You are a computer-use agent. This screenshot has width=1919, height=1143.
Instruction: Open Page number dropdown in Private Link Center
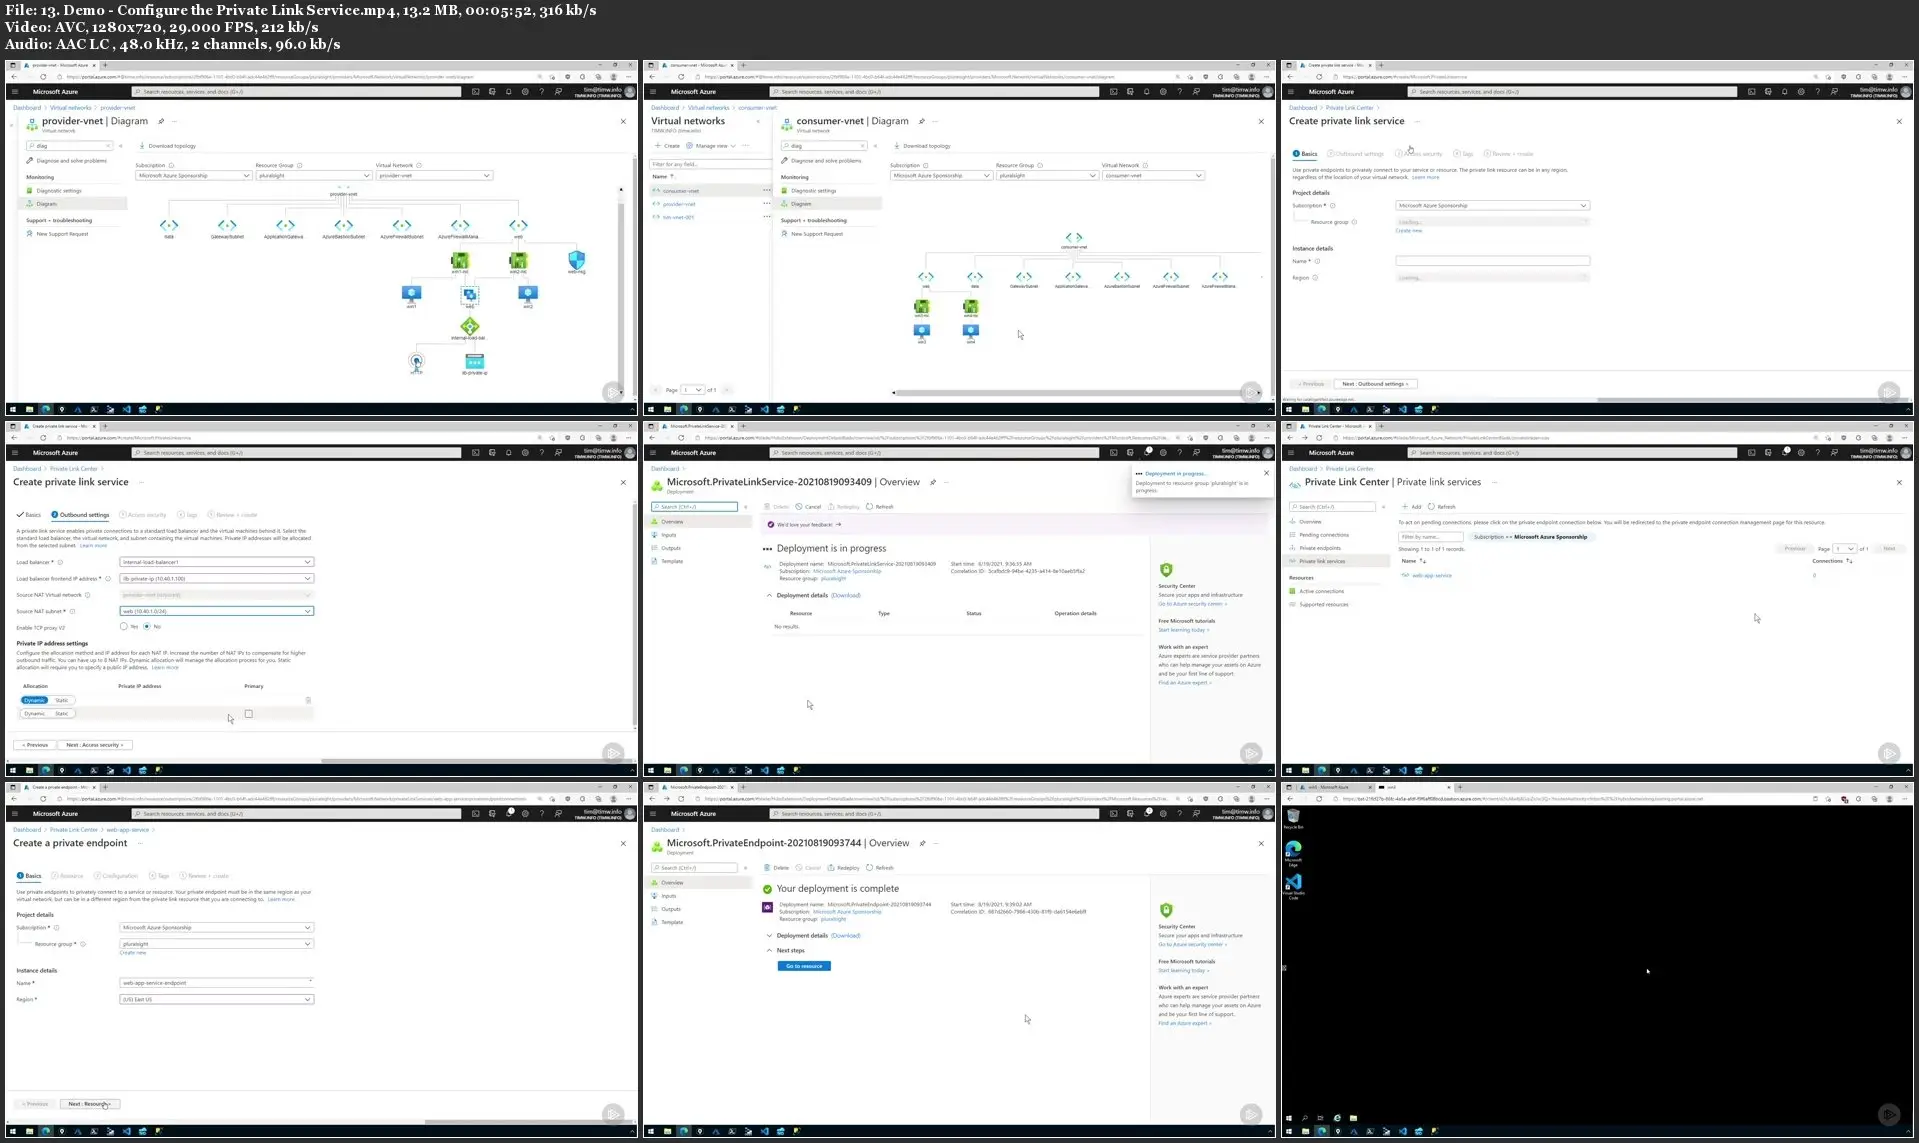coord(1845,548)
